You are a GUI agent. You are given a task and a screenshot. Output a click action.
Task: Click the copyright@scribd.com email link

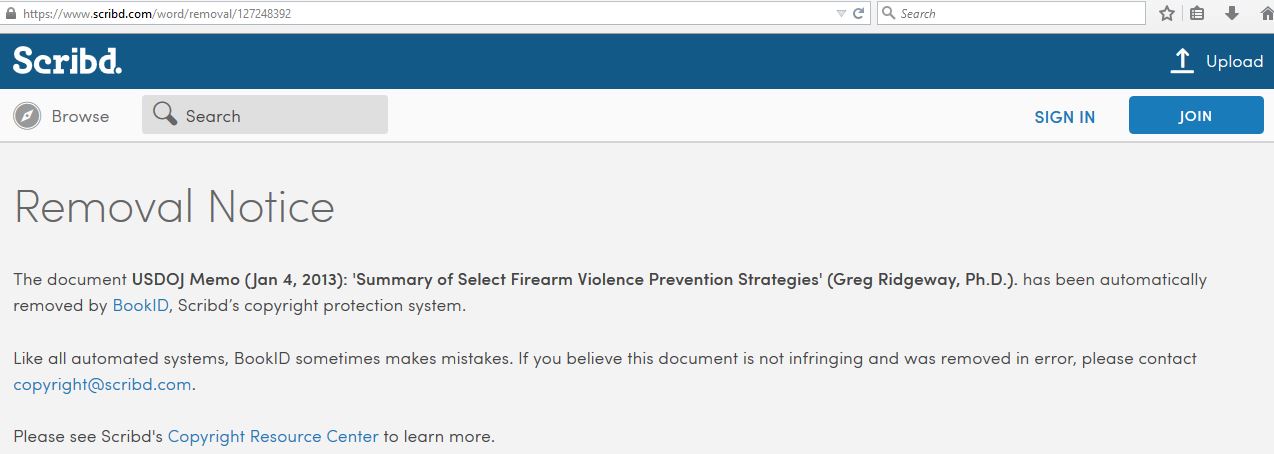click(x=102, y=384)
